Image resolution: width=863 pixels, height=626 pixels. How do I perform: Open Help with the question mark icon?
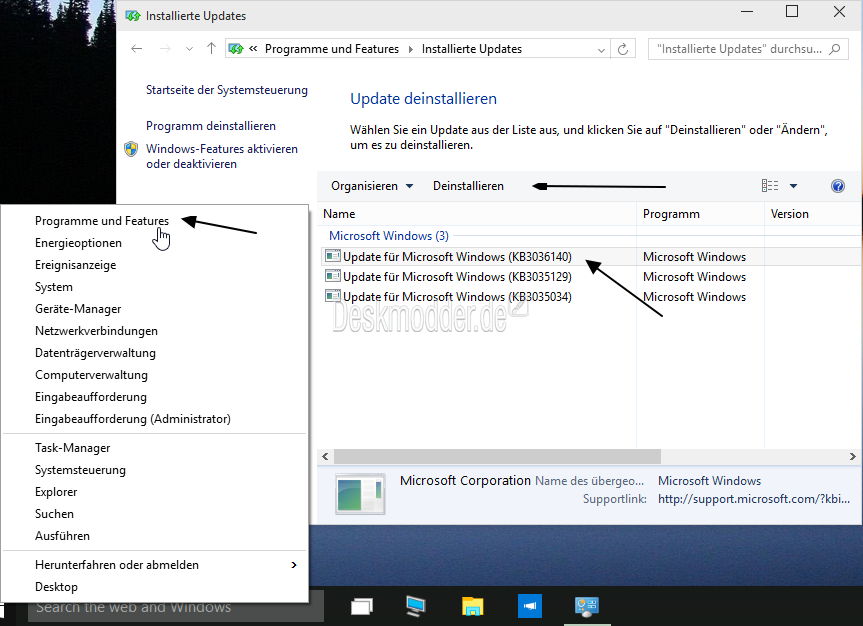point(838,186)
